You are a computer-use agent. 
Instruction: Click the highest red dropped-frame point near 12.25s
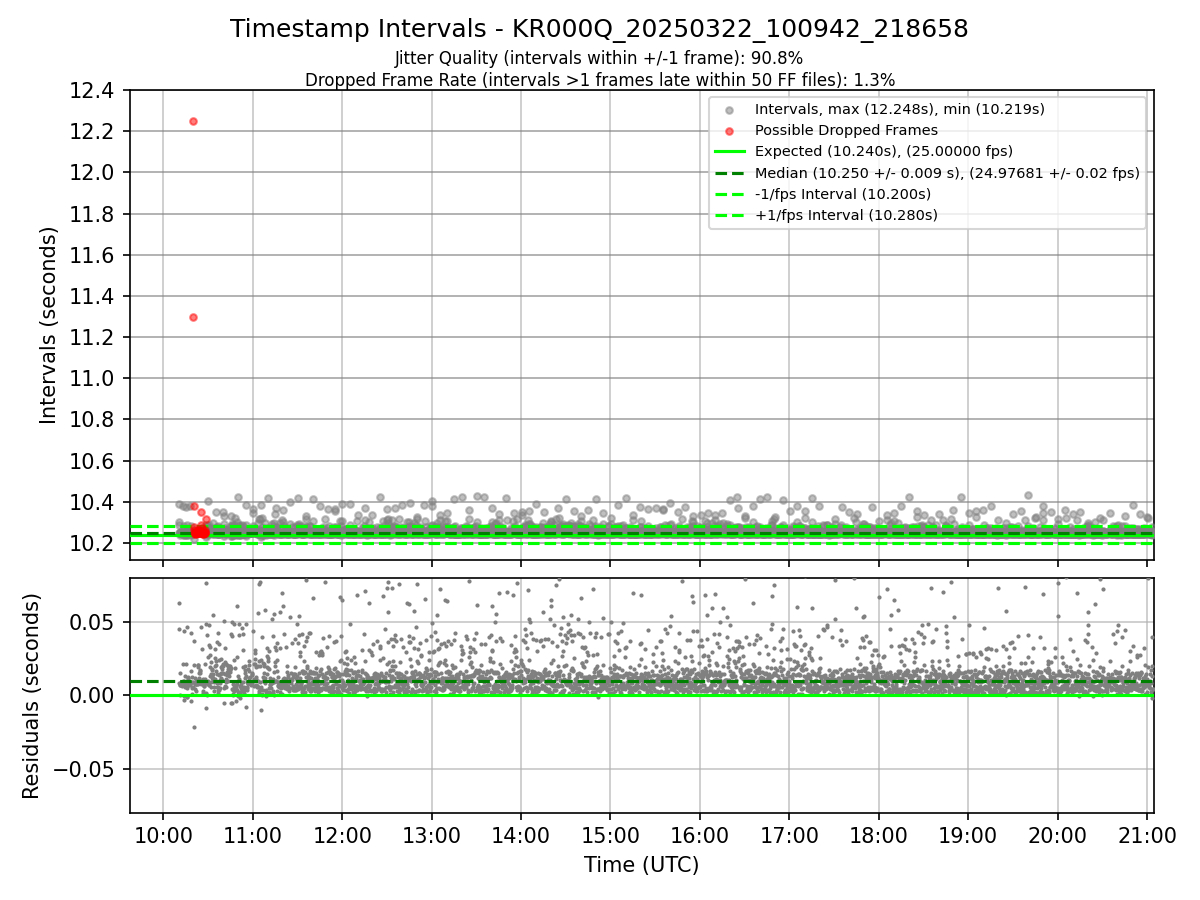(193, 121)
